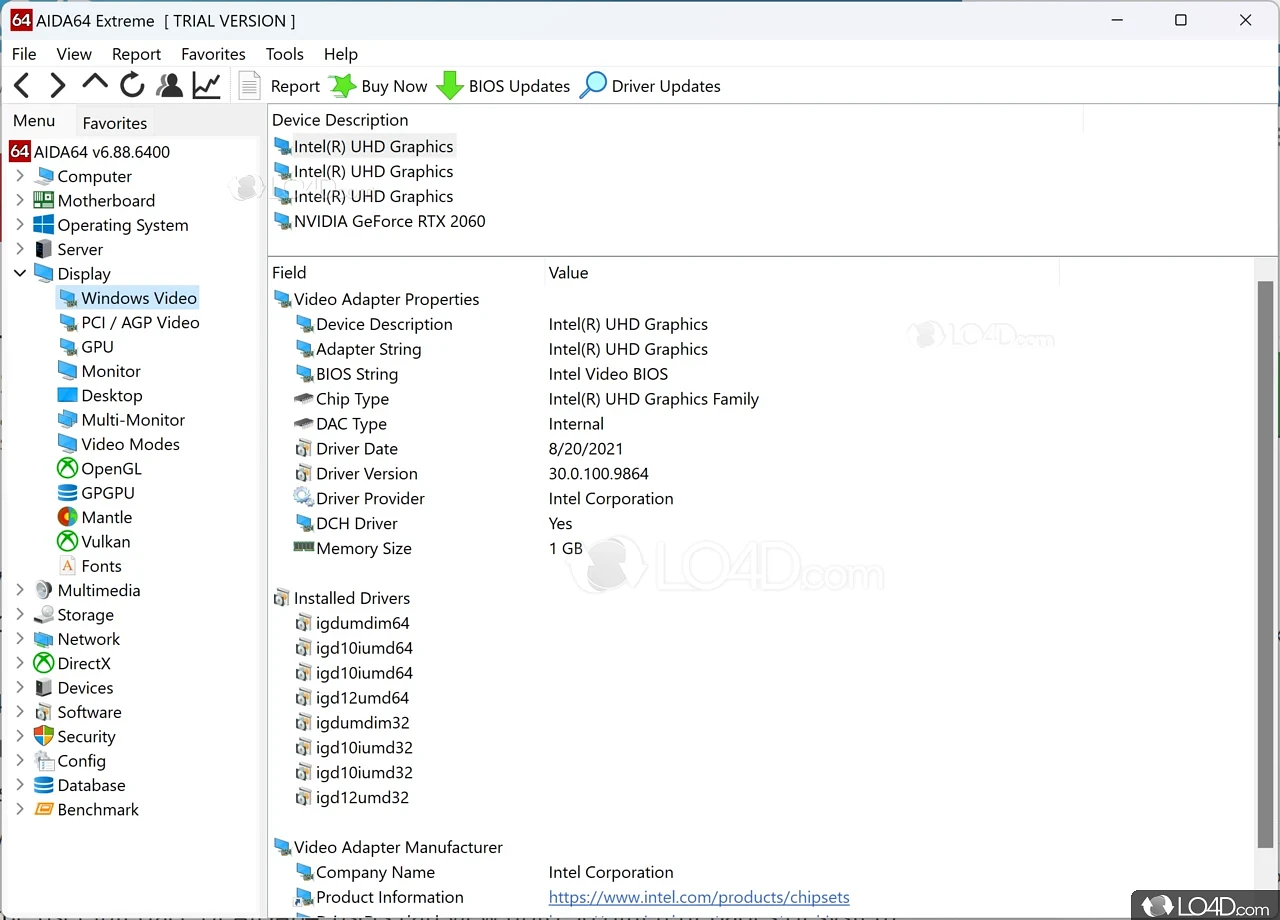This screenshot has height=920, width=1280.
Task: Open BIOS Updates from toolbar
Action: coord(504,86)
